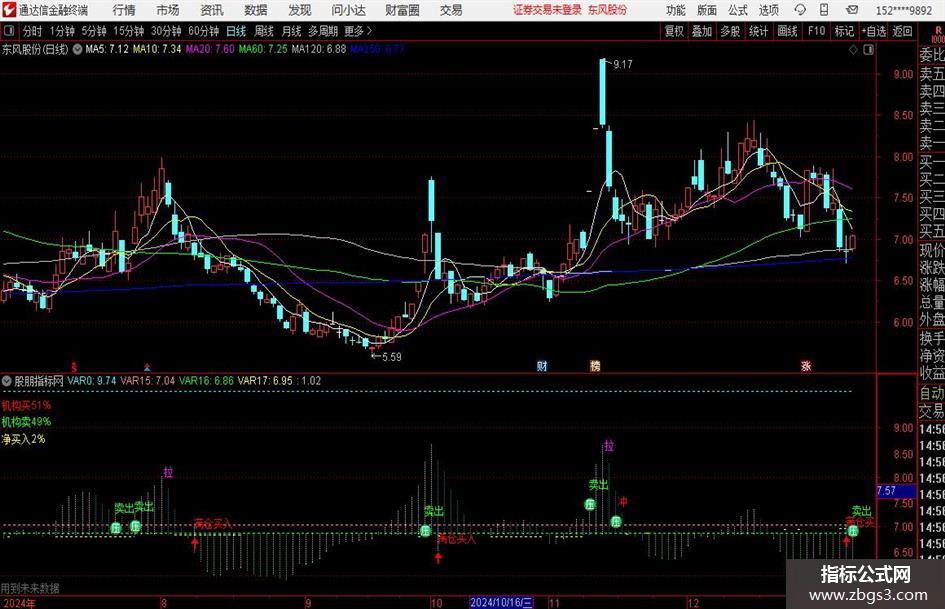The image size is (945, 609).
Task: Click the MA10: 7.34 indicator label
Action: coord(157,49)
